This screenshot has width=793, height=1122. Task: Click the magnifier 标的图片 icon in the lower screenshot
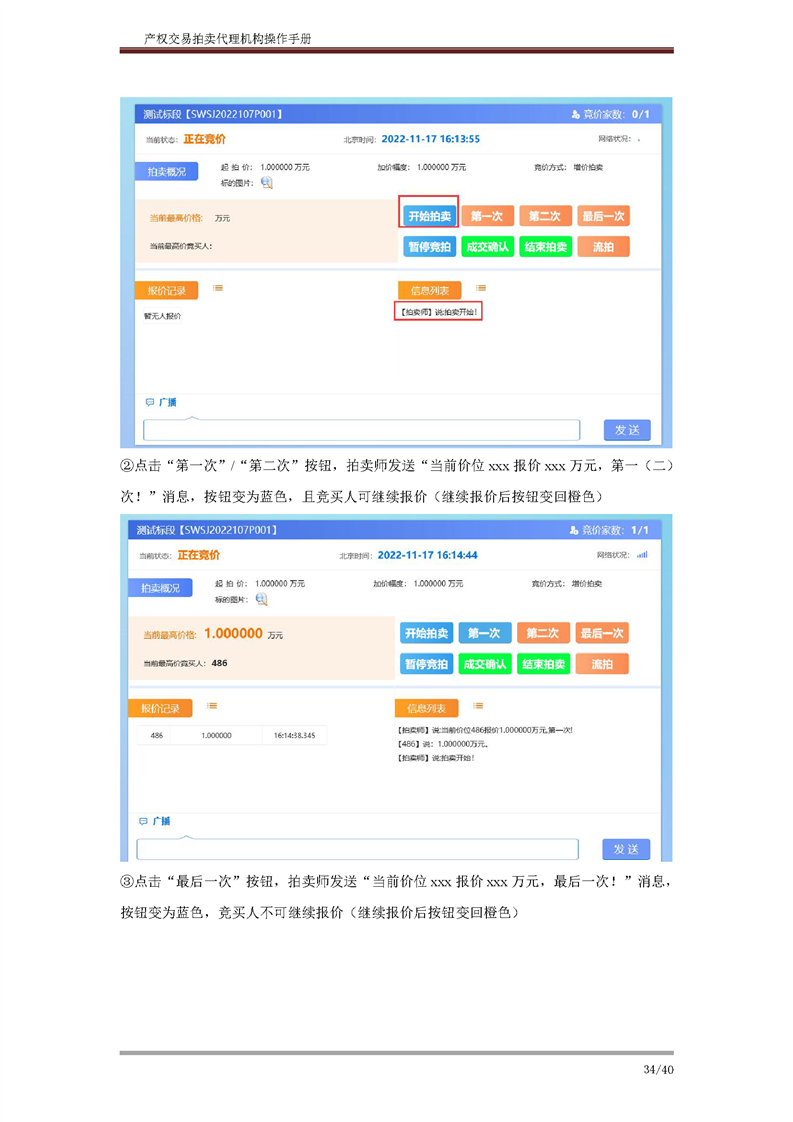click(262, 599)
